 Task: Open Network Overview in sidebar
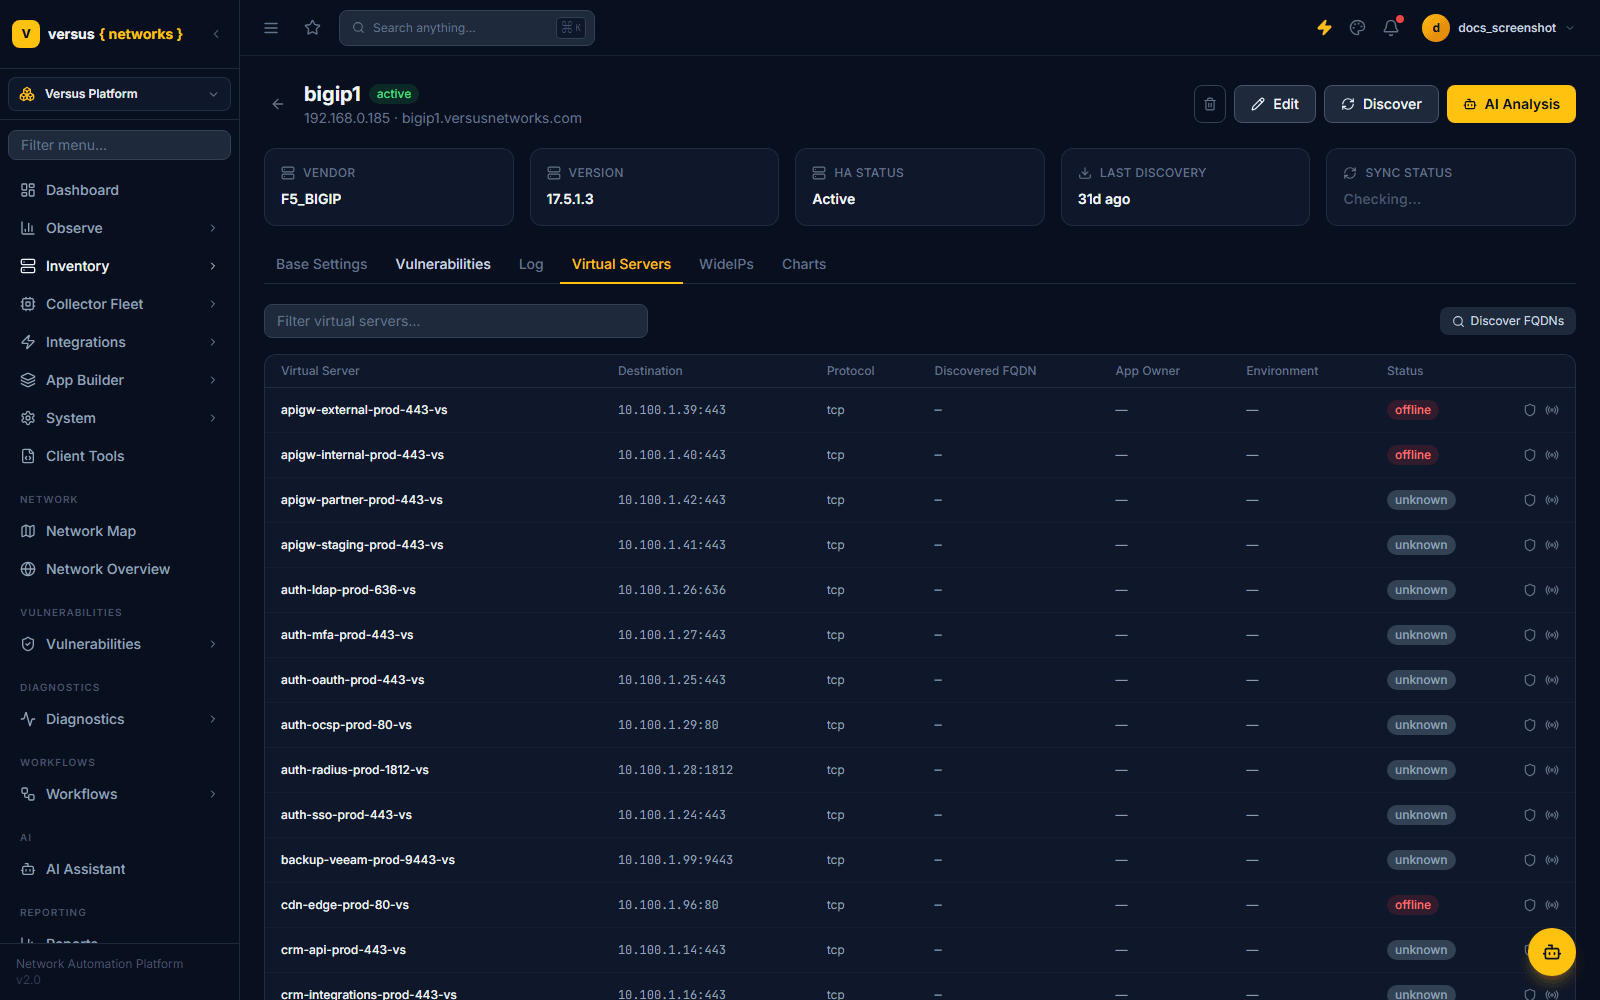(119, 569)
